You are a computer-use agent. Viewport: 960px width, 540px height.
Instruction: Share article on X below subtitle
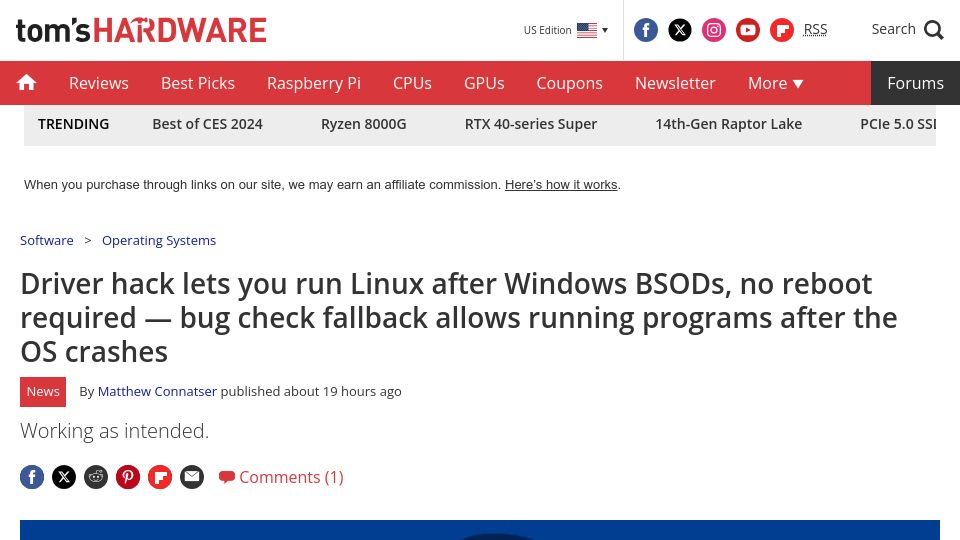point(64,477)
